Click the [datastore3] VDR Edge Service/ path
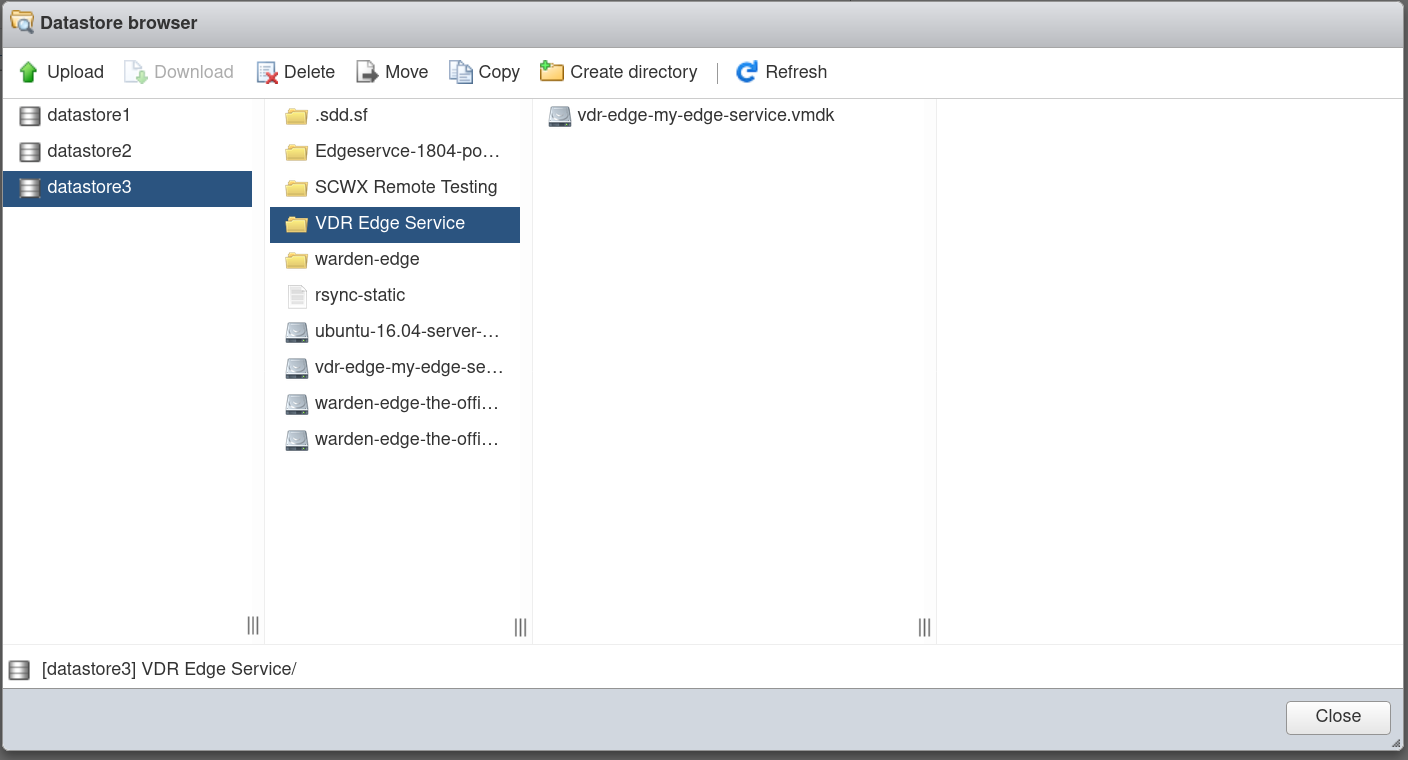Image resolution: width=1408 pixels, height=760 pixels. 169,670
